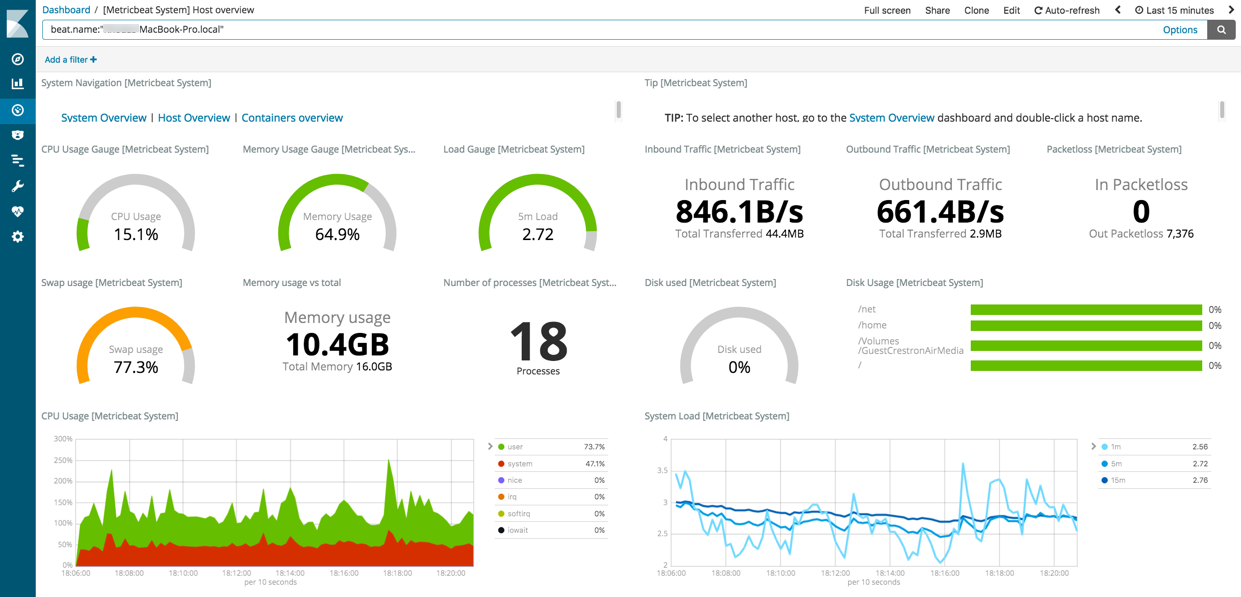Click Share in the top menu
Image resolution: width=1241 pixels, height=597 pixels.
tap(937, 10)
